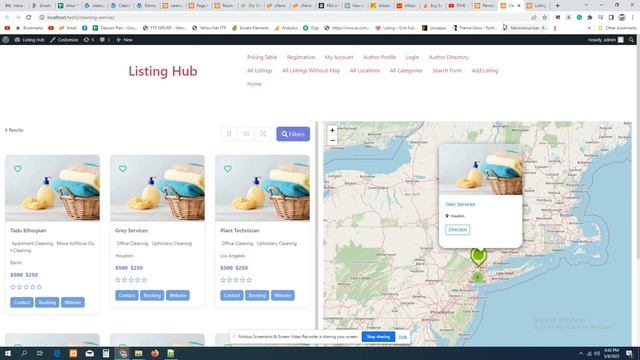
Task: Click Customize in the admin bar
Action: click(64, 40)
